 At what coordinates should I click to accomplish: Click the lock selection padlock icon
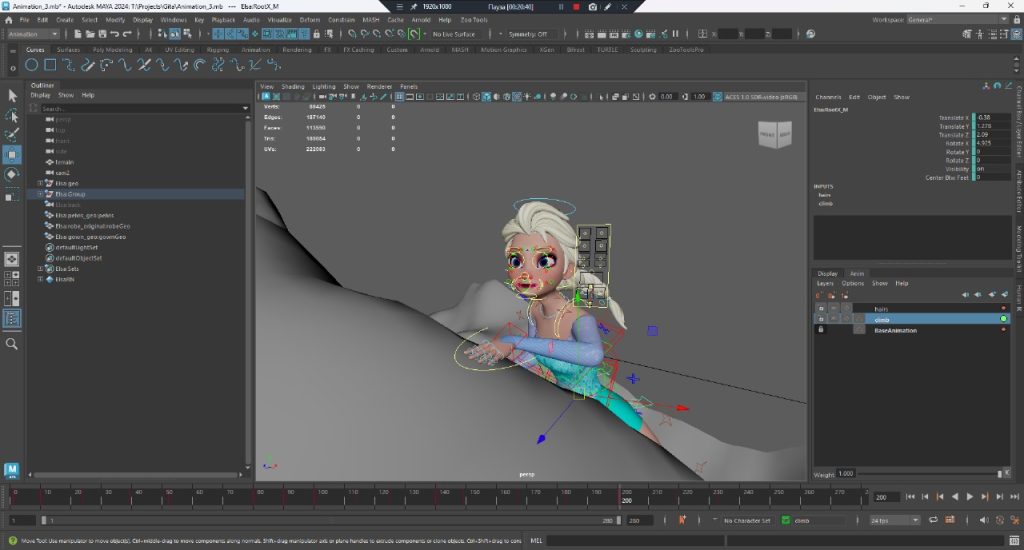pyautogui.click(x=316, y=34)
